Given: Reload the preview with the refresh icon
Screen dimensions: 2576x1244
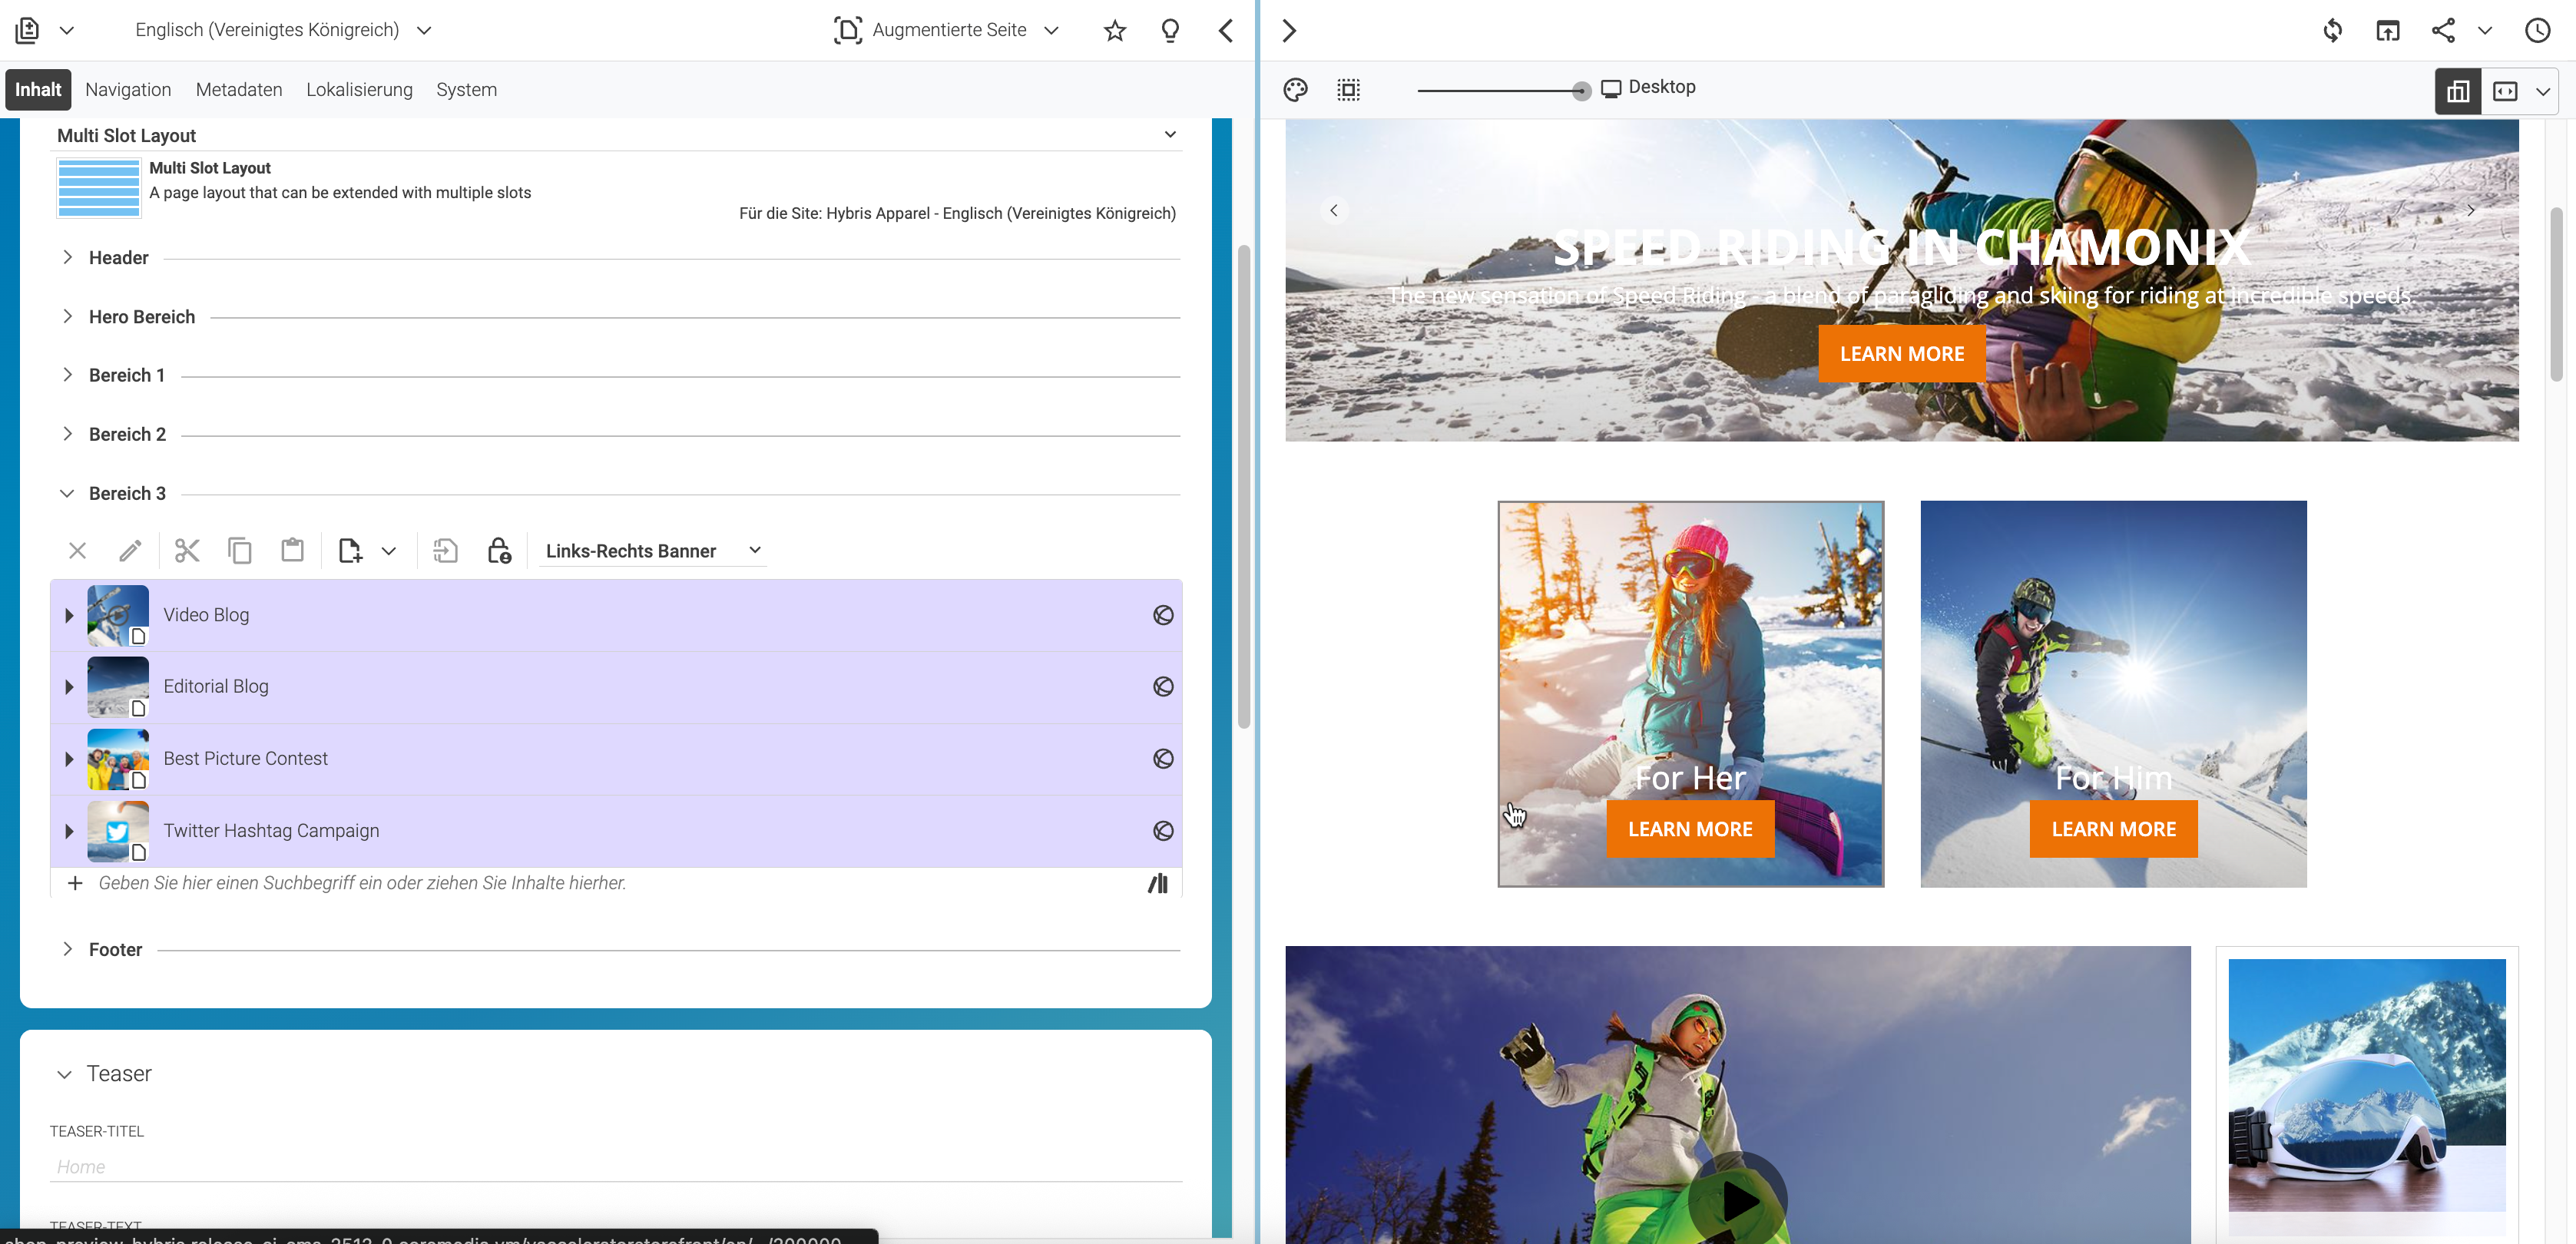Looking at the screenshot, I should point(2332,30).
